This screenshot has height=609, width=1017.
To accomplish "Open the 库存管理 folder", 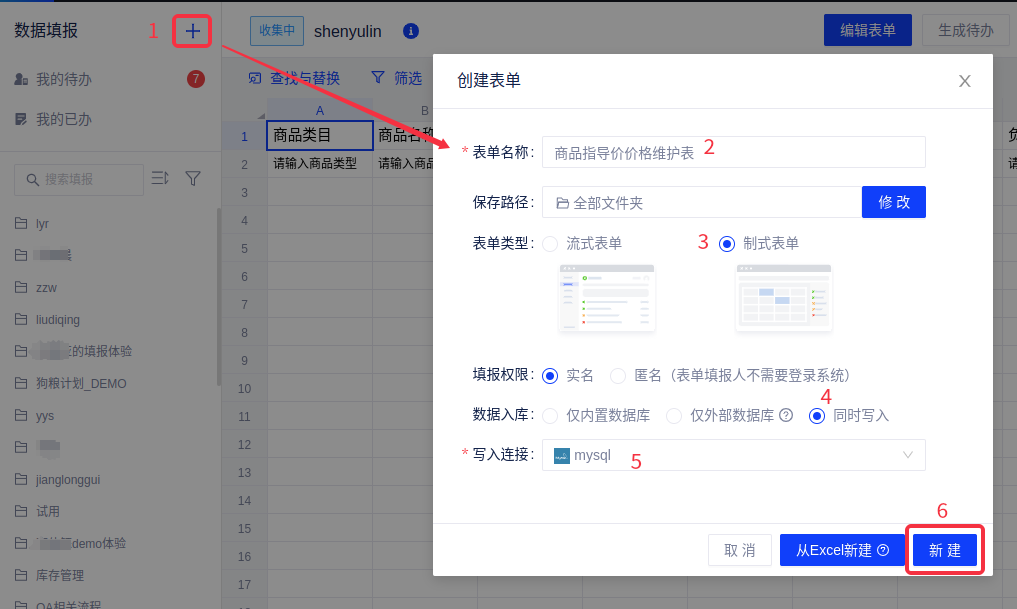I will coord(59,575).
